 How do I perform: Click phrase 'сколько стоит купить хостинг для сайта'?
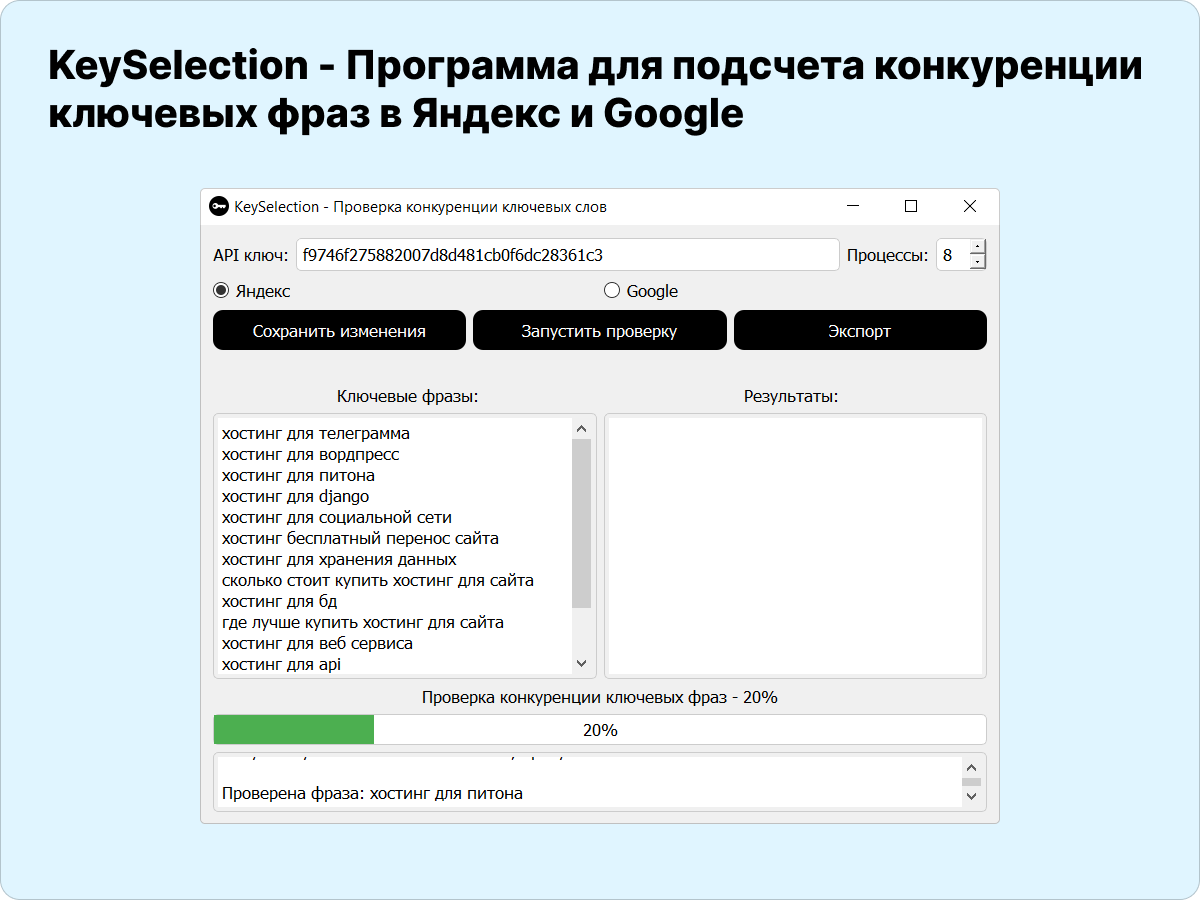pos(378,581)
